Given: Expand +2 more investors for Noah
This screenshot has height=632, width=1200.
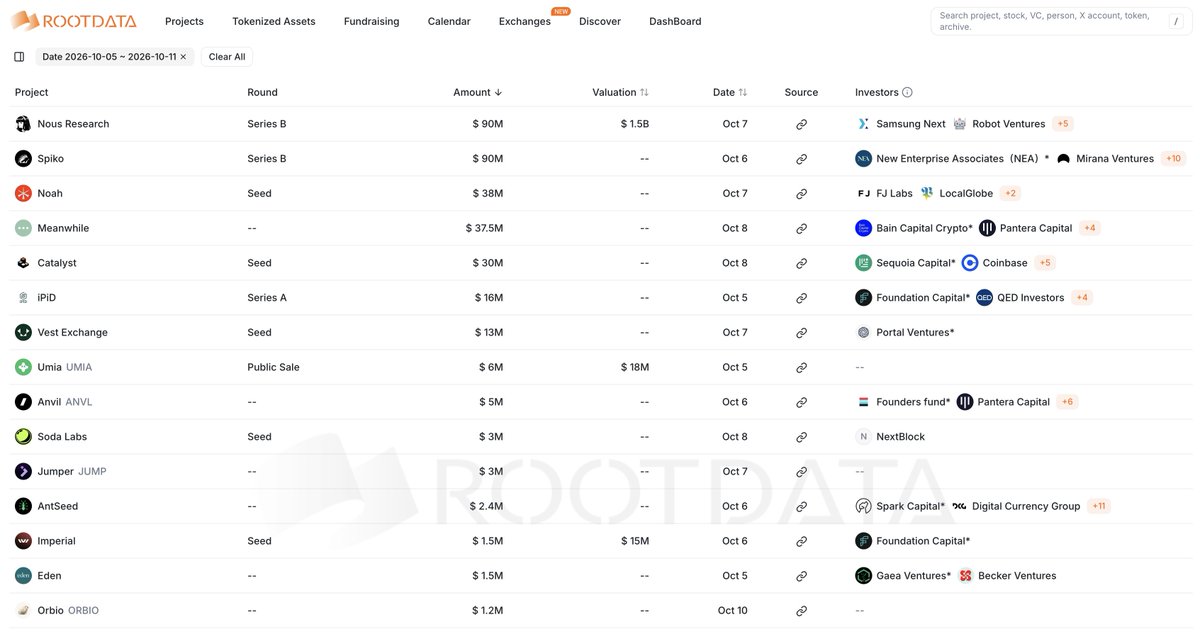Looking at the screenshot, I should click(1010, 193).
